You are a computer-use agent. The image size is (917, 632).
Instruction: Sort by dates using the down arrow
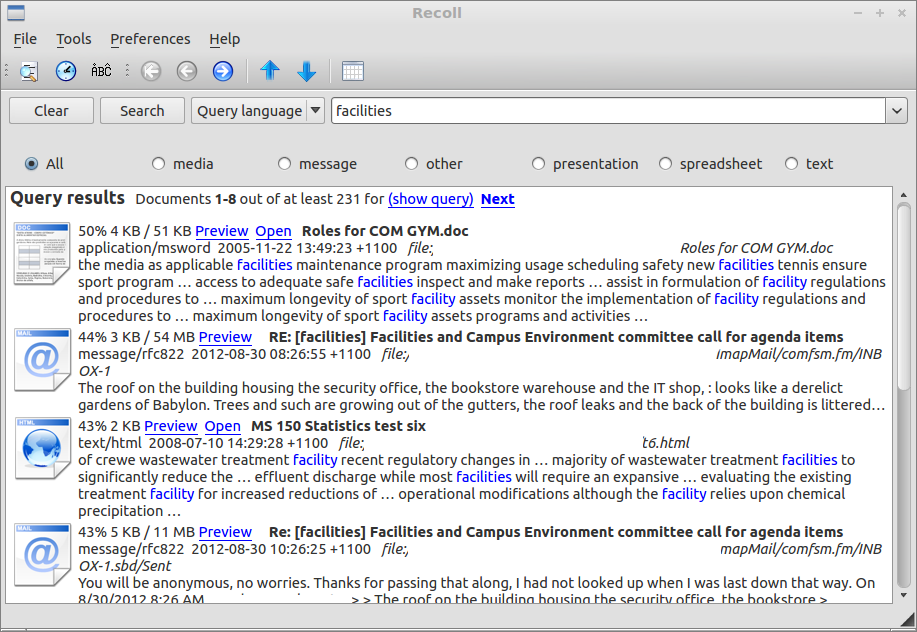click(306, 71)
